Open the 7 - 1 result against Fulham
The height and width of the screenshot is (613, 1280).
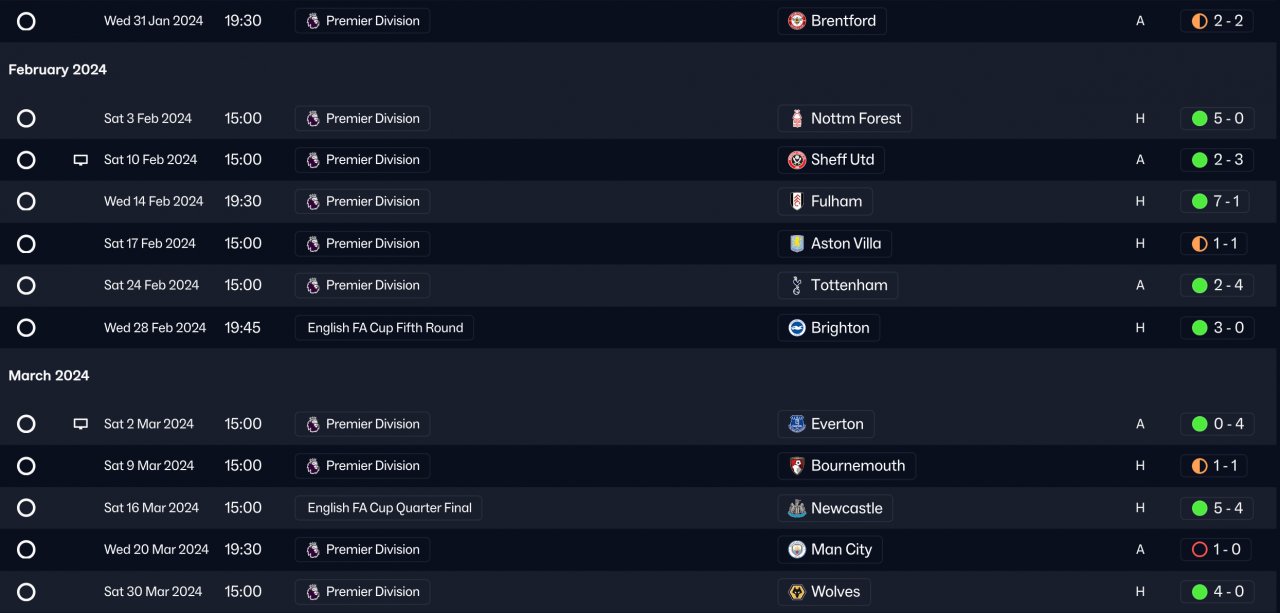point(1217,202)
